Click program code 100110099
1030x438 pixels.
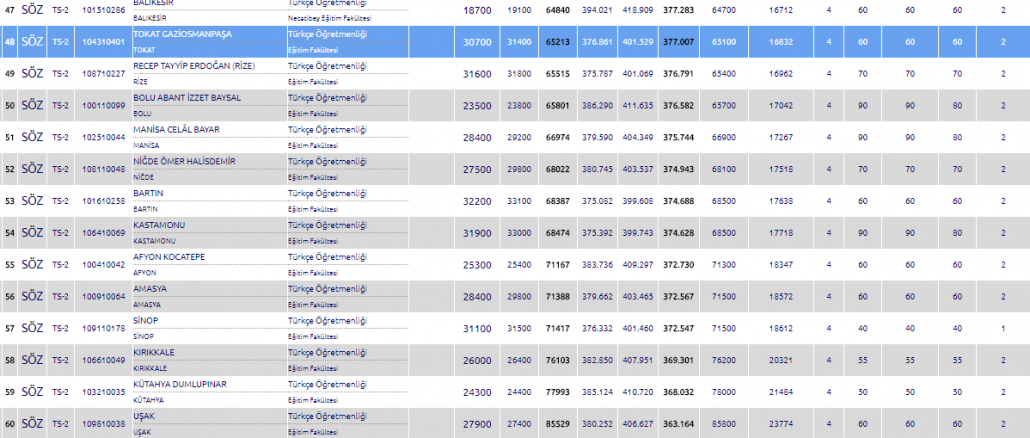[102, 105]
